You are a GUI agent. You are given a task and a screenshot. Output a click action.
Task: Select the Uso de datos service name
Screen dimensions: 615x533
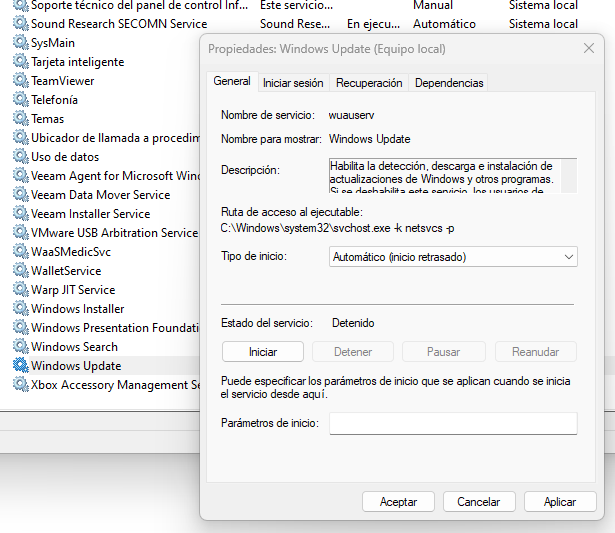(x=65, y=157)
